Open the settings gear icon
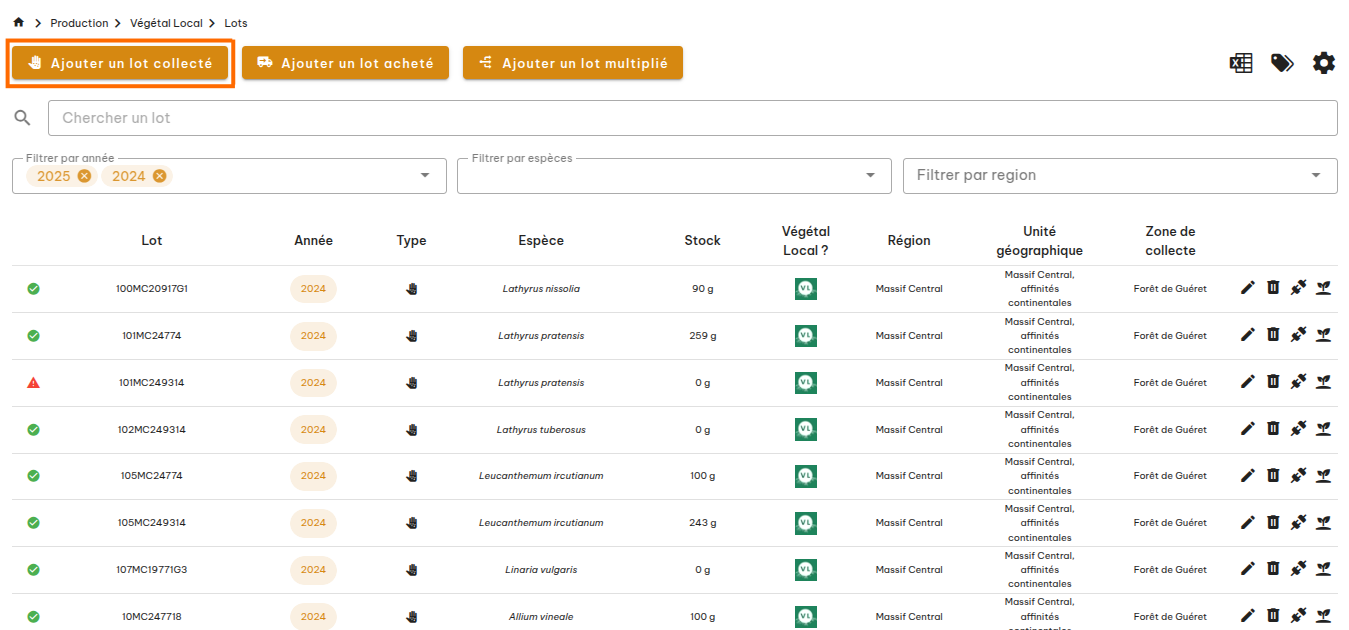 tap(1324, 63)
